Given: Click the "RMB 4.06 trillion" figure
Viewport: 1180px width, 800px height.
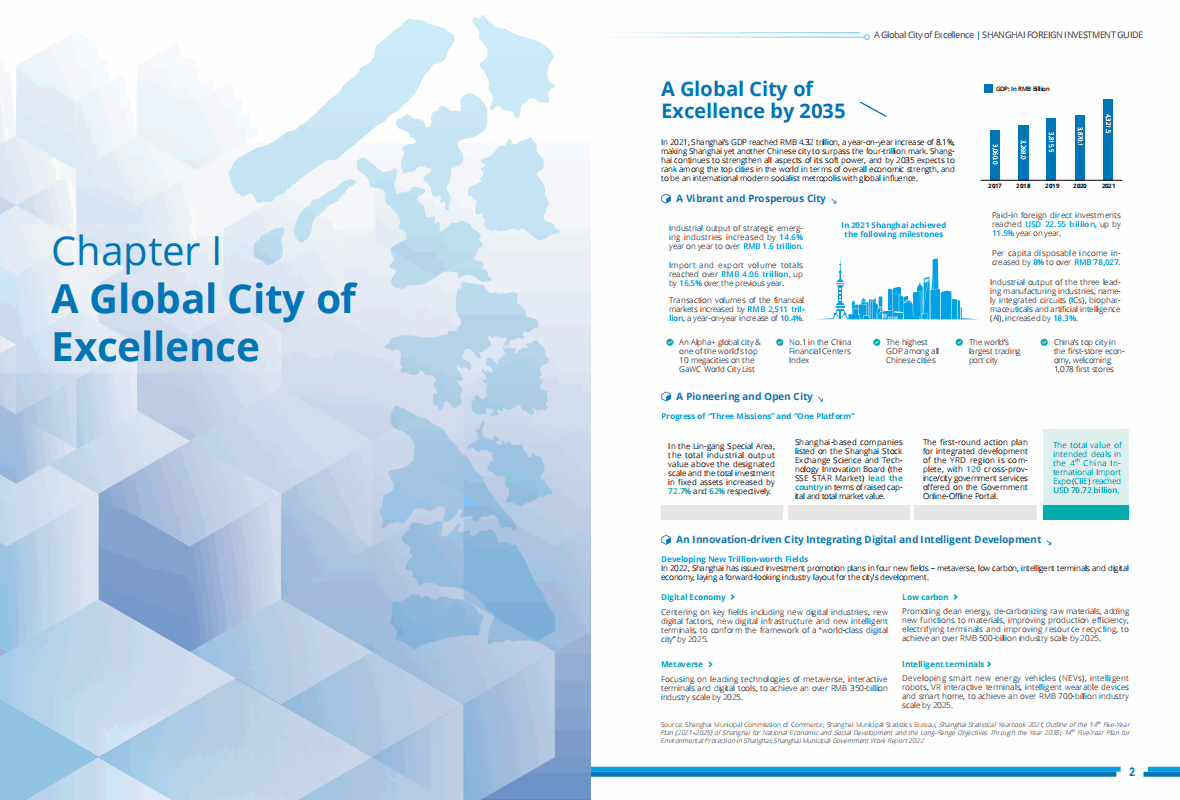Looking at the screenshot, I should pos(755,274).
